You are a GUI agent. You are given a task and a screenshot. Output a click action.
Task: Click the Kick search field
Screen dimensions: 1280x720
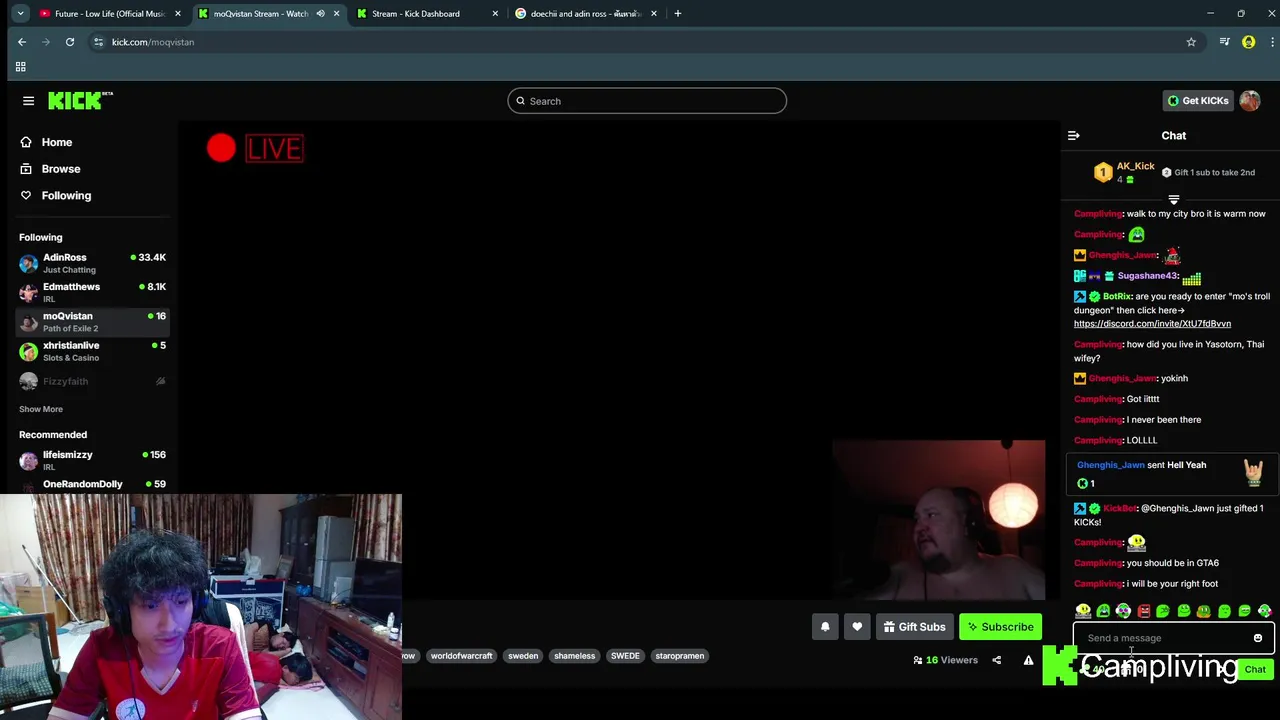tap(647, 101)
